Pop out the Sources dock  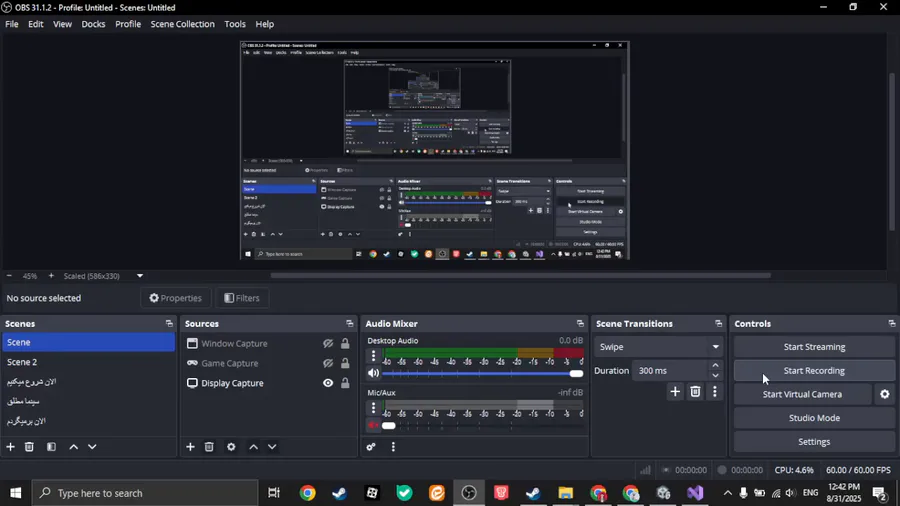coord(350,324)
